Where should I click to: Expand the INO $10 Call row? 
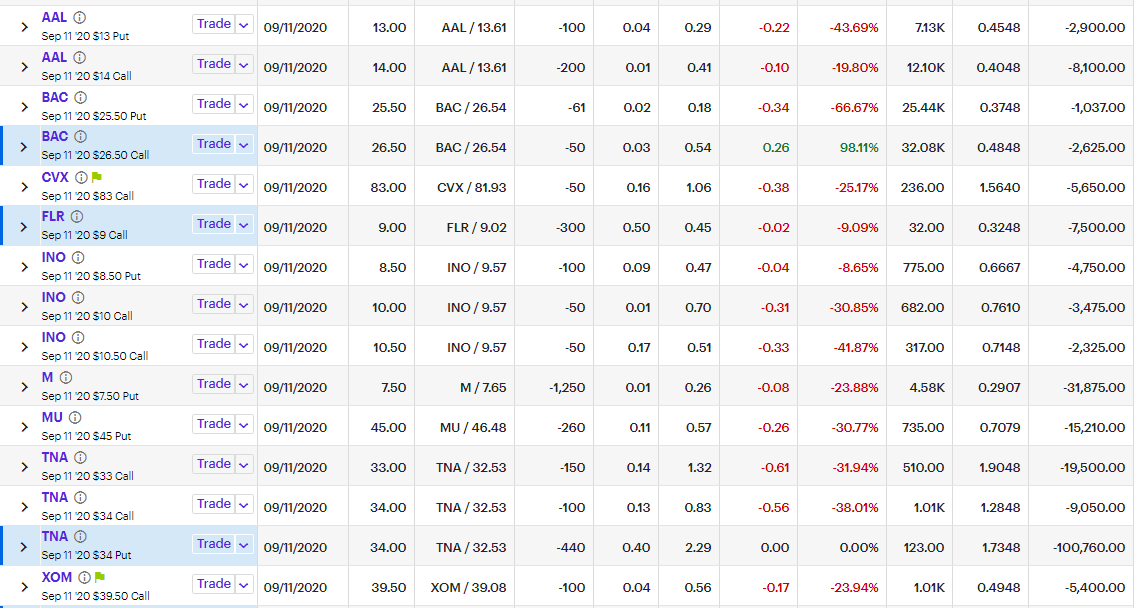point(24,307)
